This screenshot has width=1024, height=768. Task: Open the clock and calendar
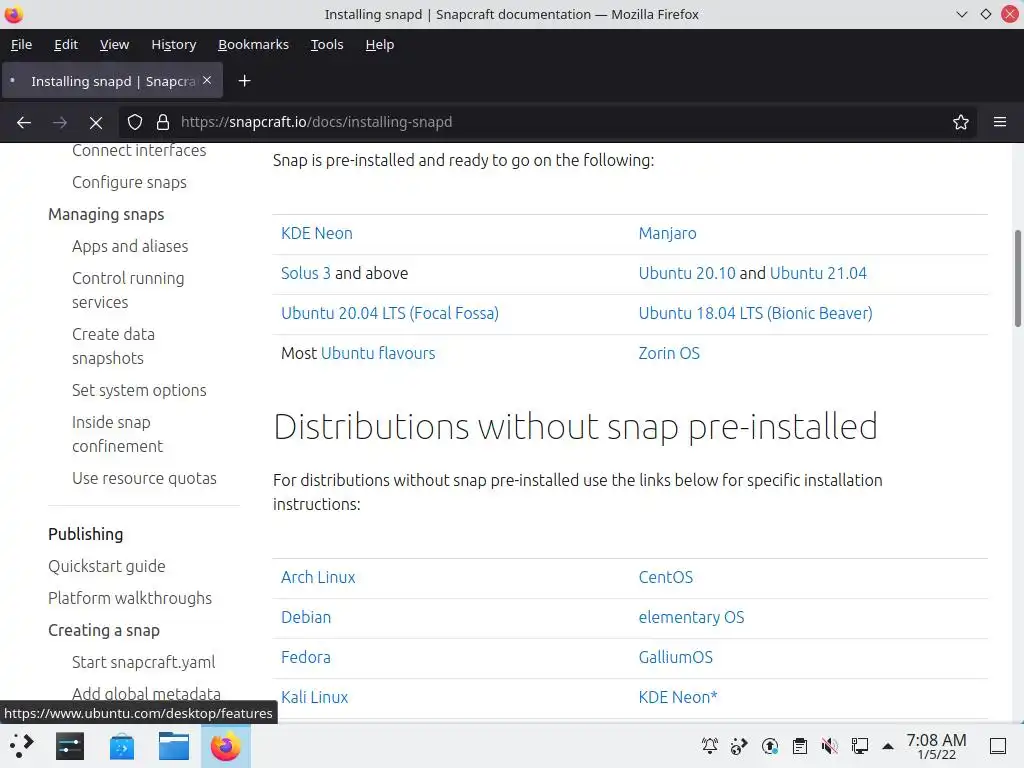tap(936, 746)
